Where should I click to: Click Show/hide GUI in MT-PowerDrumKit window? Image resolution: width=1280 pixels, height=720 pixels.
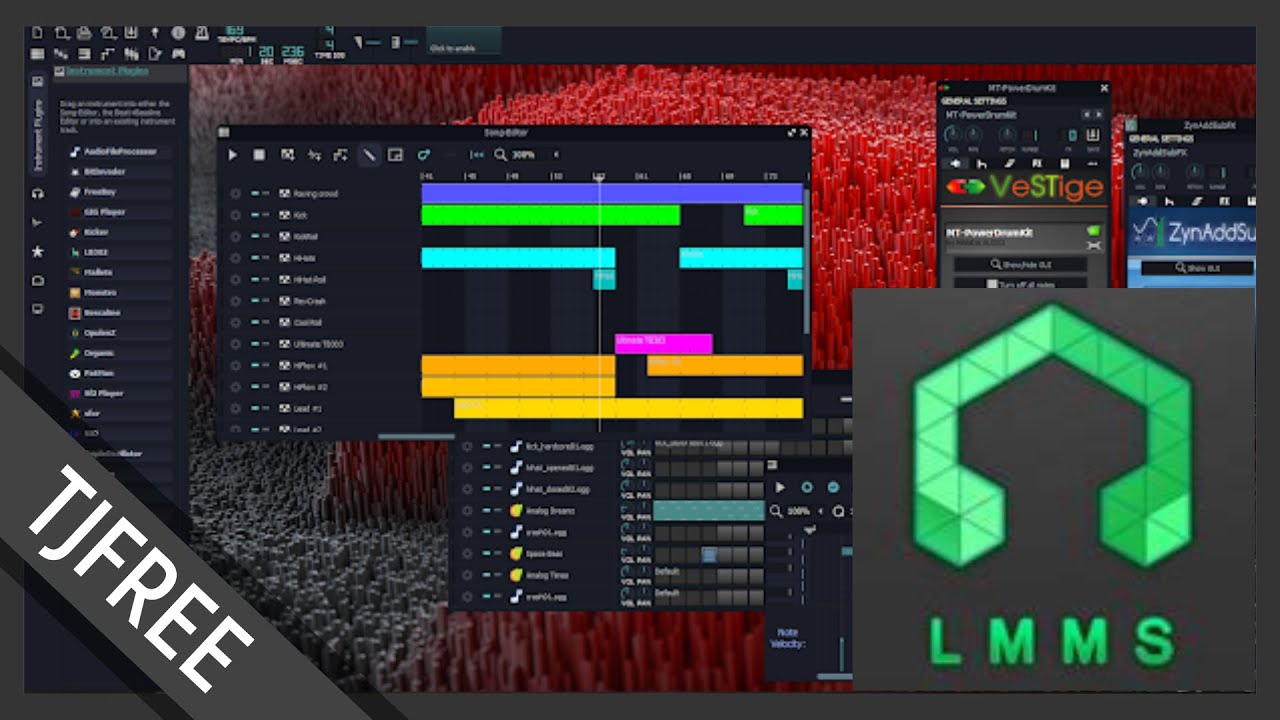(x=1020, y=264)
